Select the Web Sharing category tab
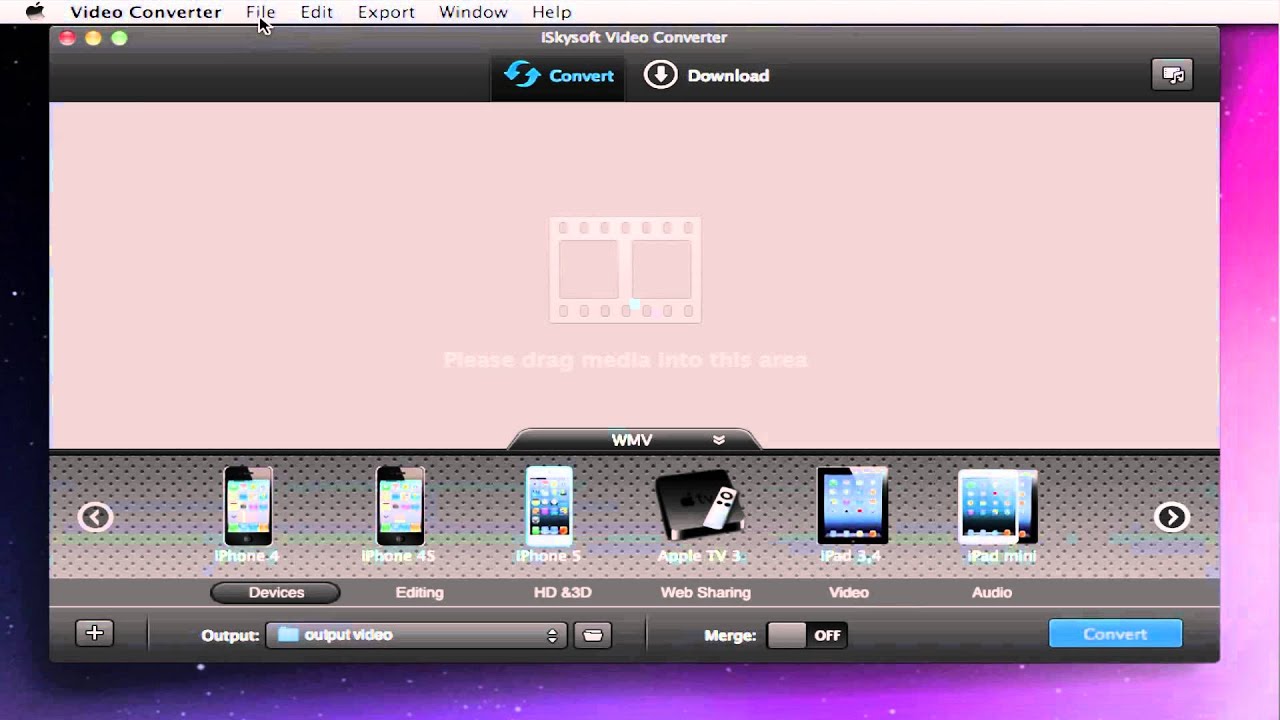 click(x=705, y=592)
